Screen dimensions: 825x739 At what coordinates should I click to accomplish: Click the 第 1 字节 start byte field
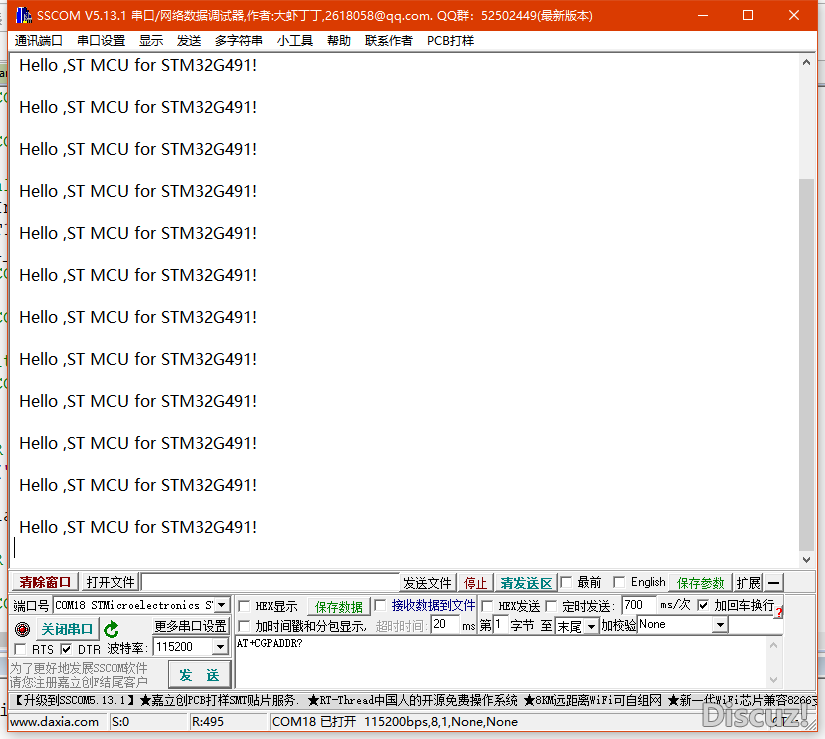click(x=500, y=625)
